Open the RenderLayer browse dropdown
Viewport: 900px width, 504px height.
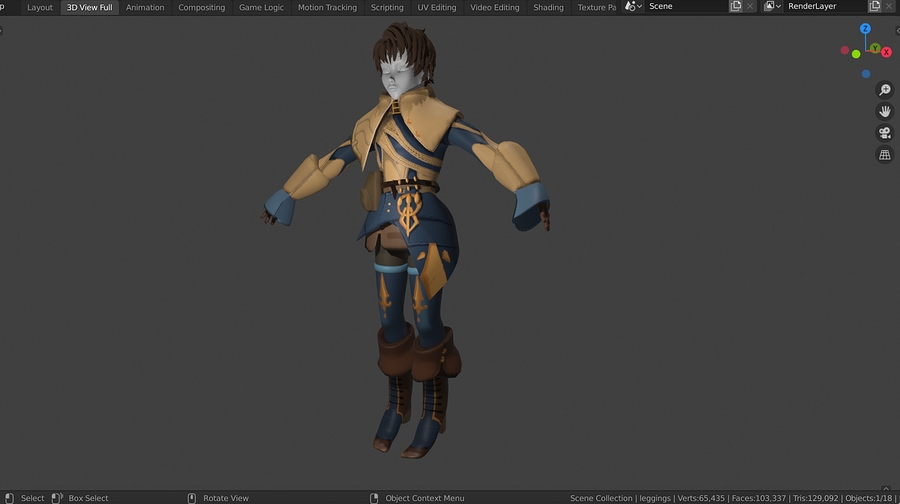[772, 7]
